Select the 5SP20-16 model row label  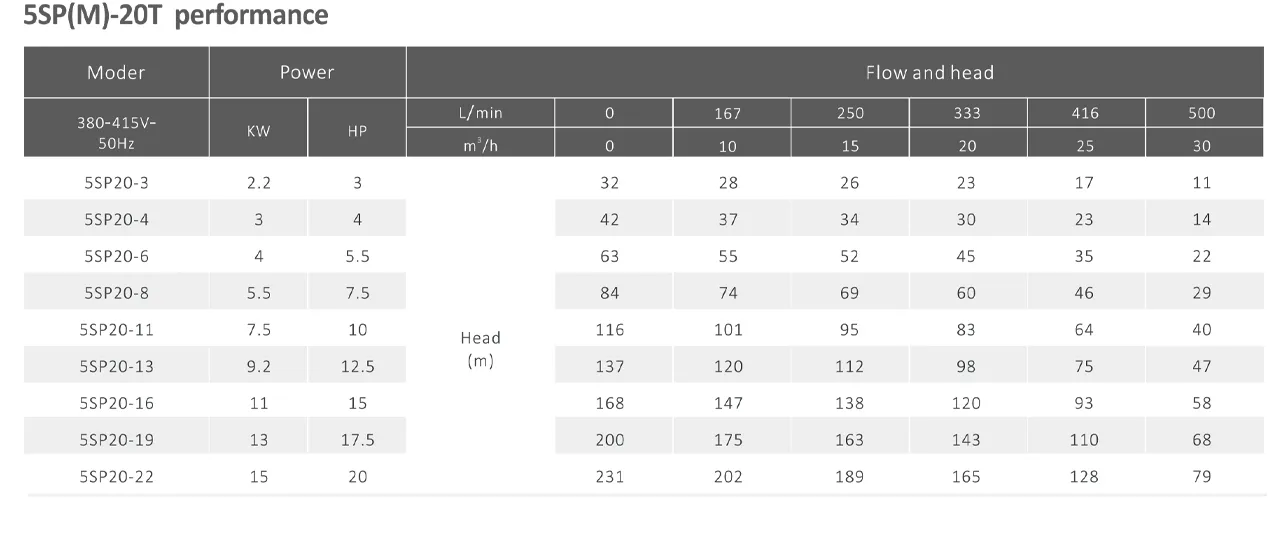[116, 403]
